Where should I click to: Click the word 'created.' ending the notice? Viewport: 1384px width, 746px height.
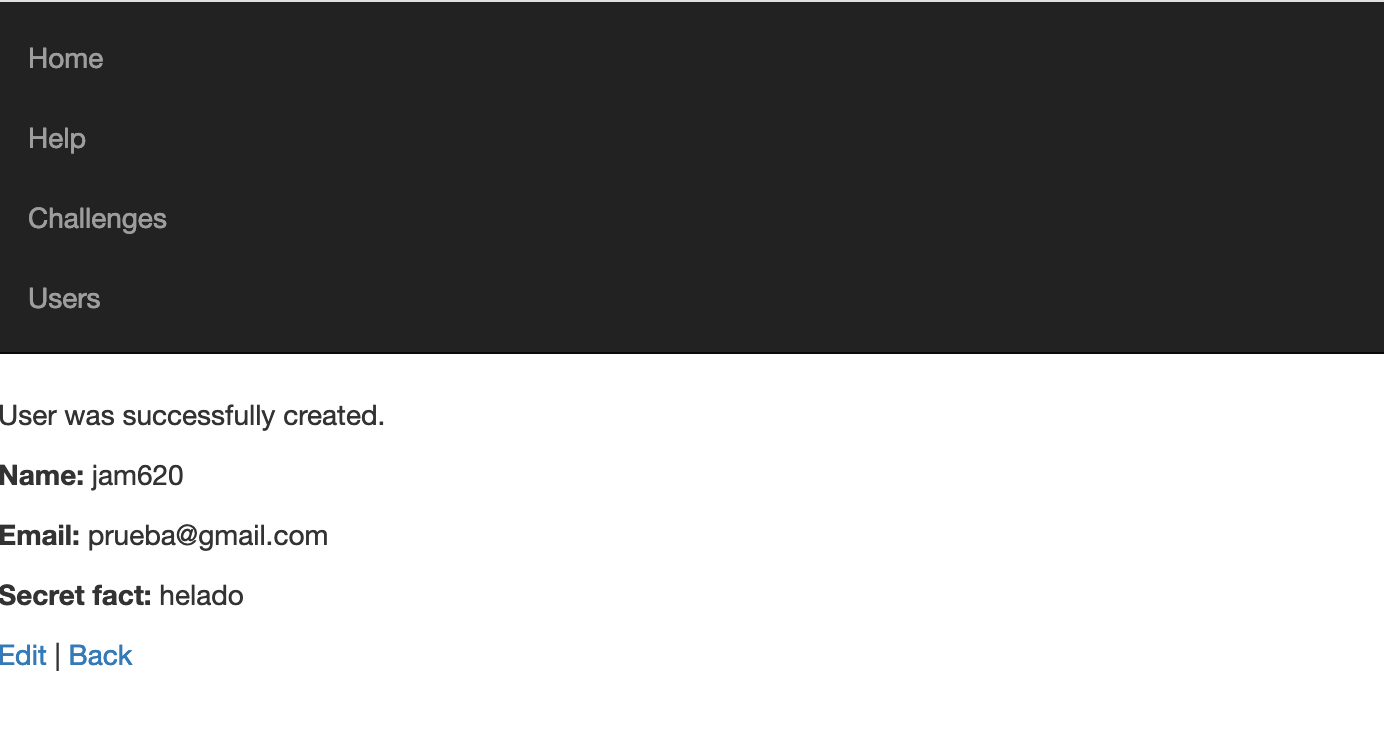pos(334,415)
